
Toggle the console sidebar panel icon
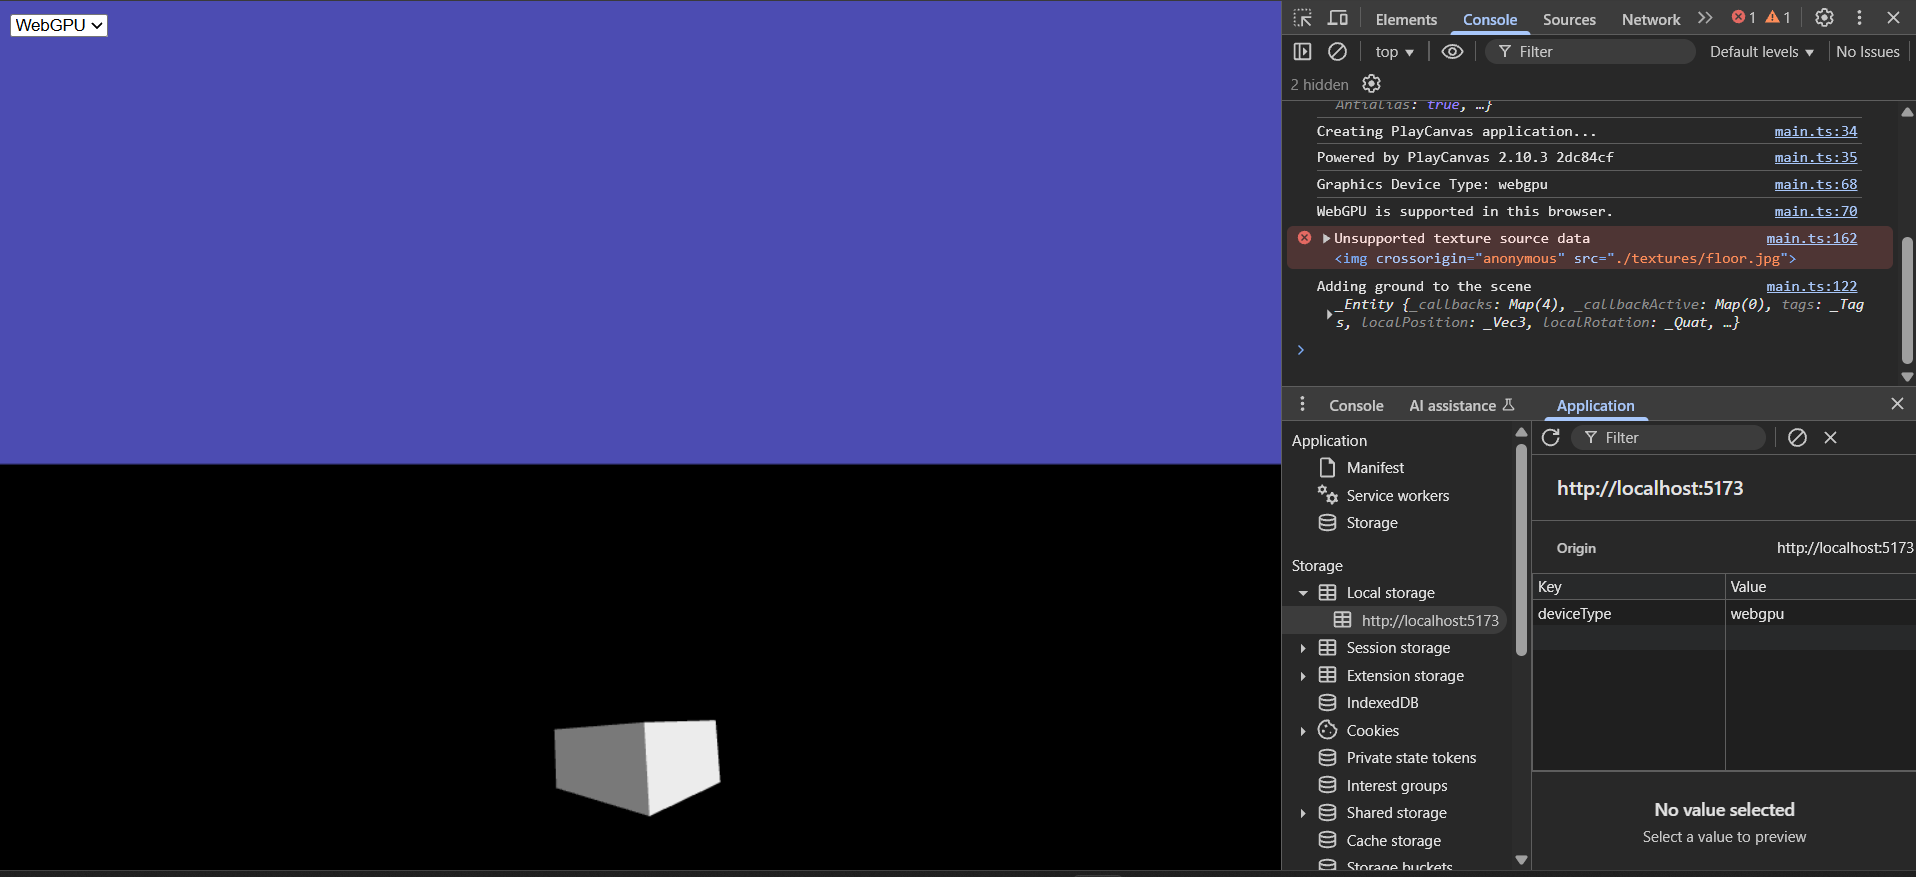point(1302,52)
